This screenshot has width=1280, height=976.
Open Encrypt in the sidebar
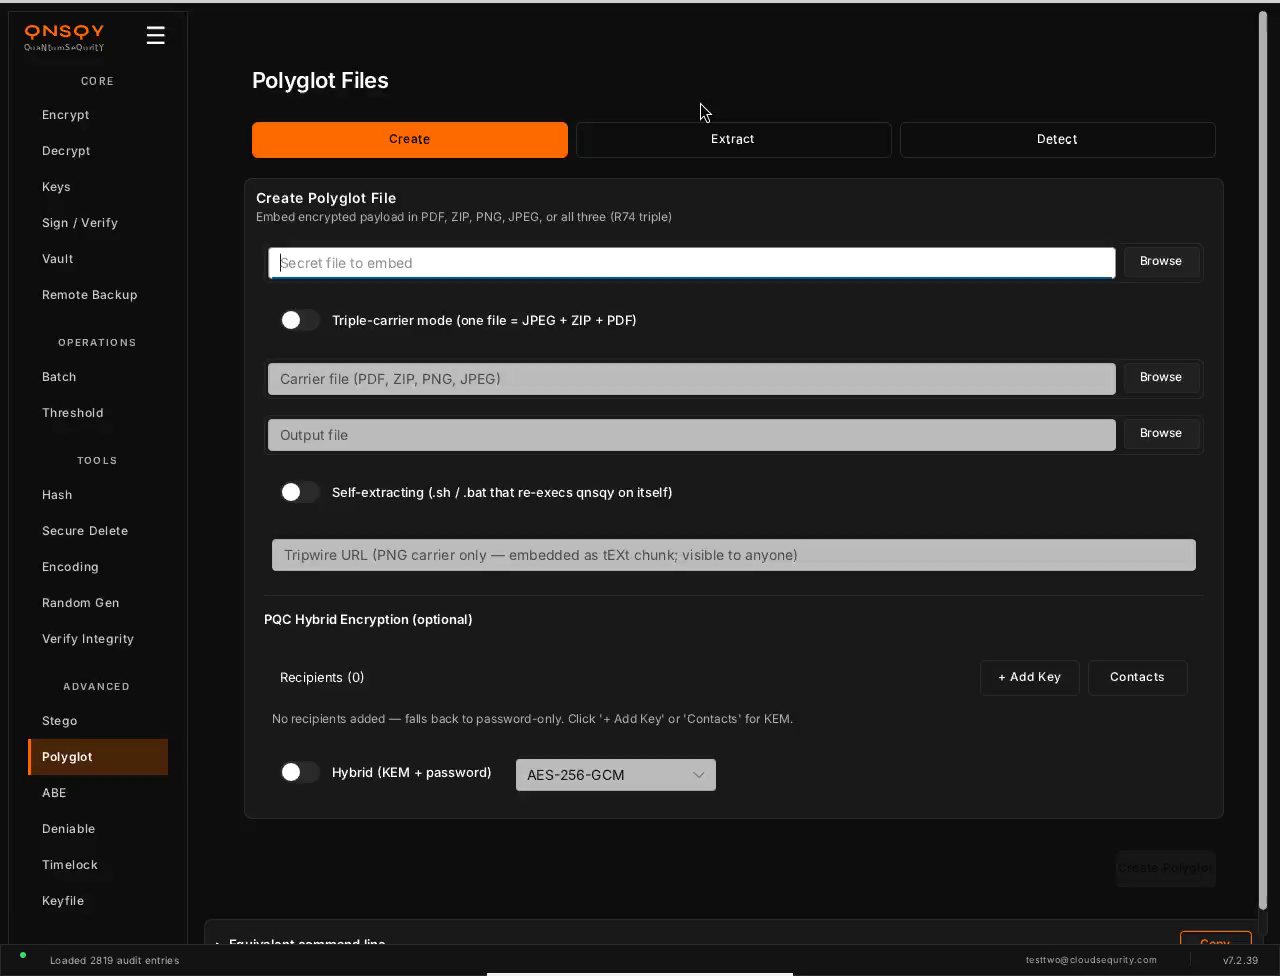click(98, 115)
